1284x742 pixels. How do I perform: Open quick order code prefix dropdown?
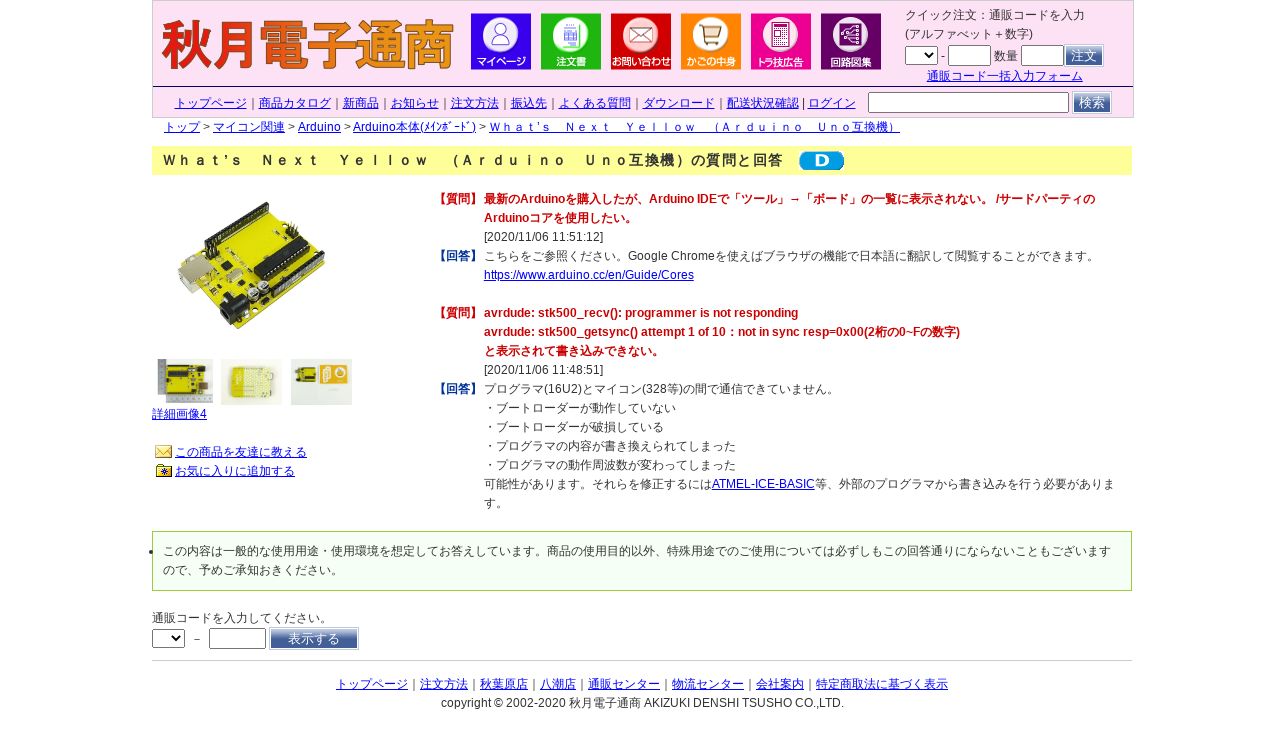[921, 55]
